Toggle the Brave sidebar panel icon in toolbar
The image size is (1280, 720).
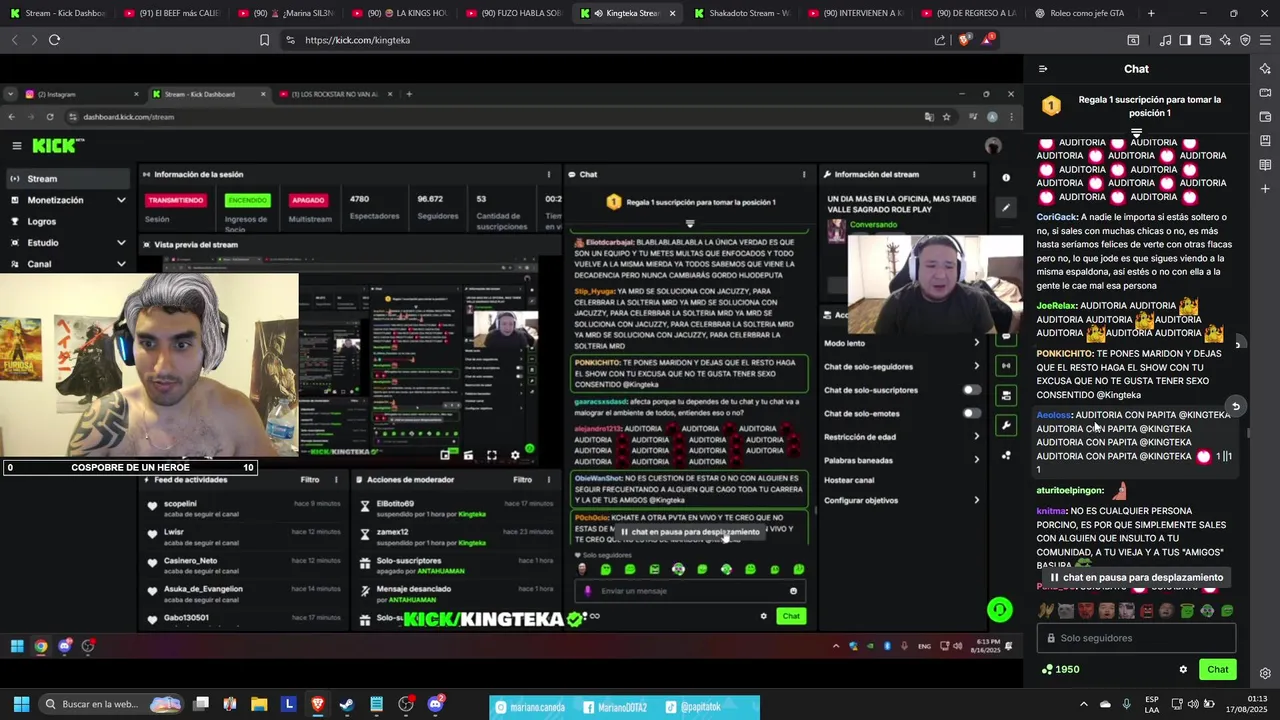tap(1185, 40)
